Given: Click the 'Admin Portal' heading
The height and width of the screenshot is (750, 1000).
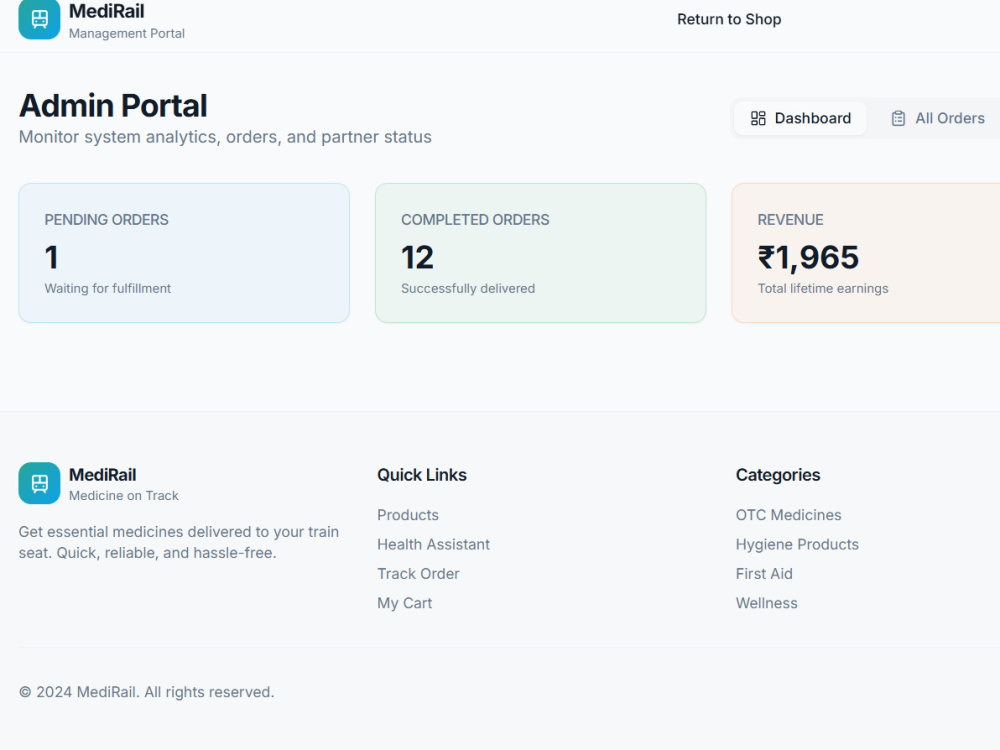Looking at the screenshot, I should click(113, 105).
